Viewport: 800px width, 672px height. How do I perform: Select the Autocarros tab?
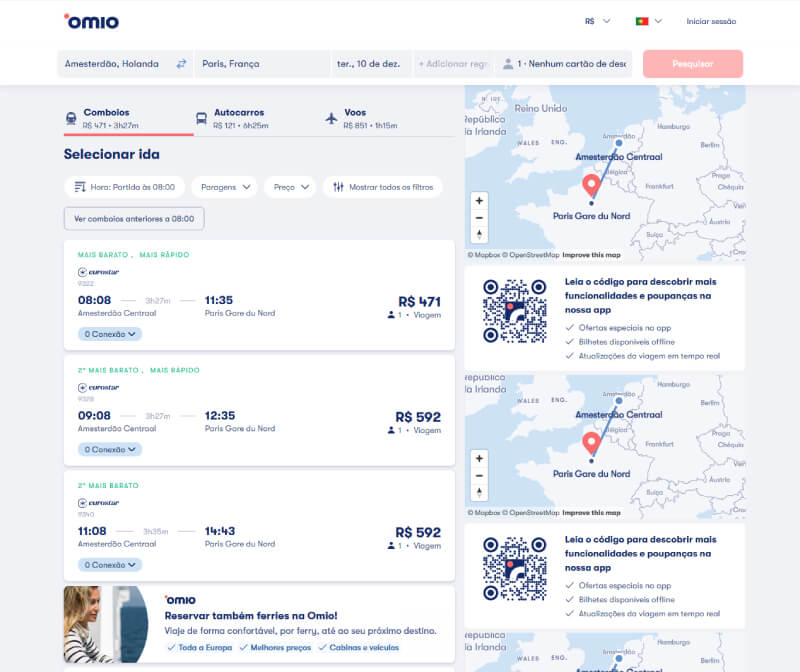point(259,118)
